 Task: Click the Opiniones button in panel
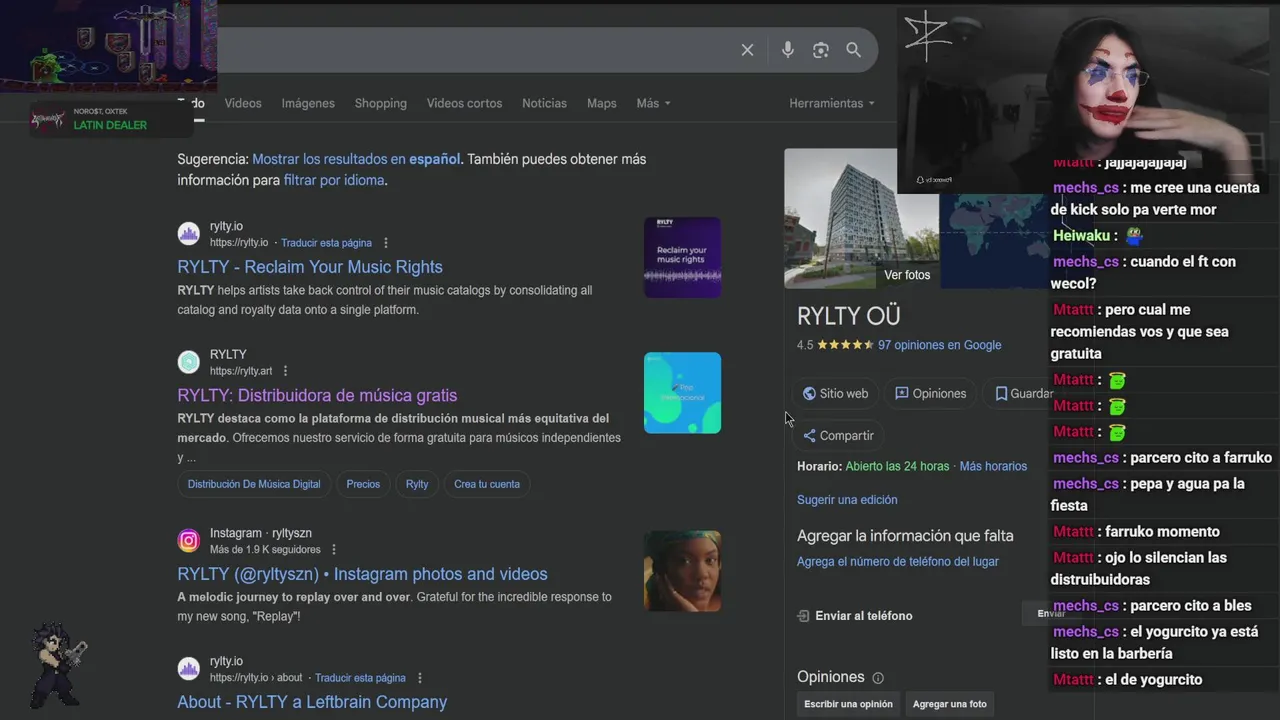pos(930,394)
